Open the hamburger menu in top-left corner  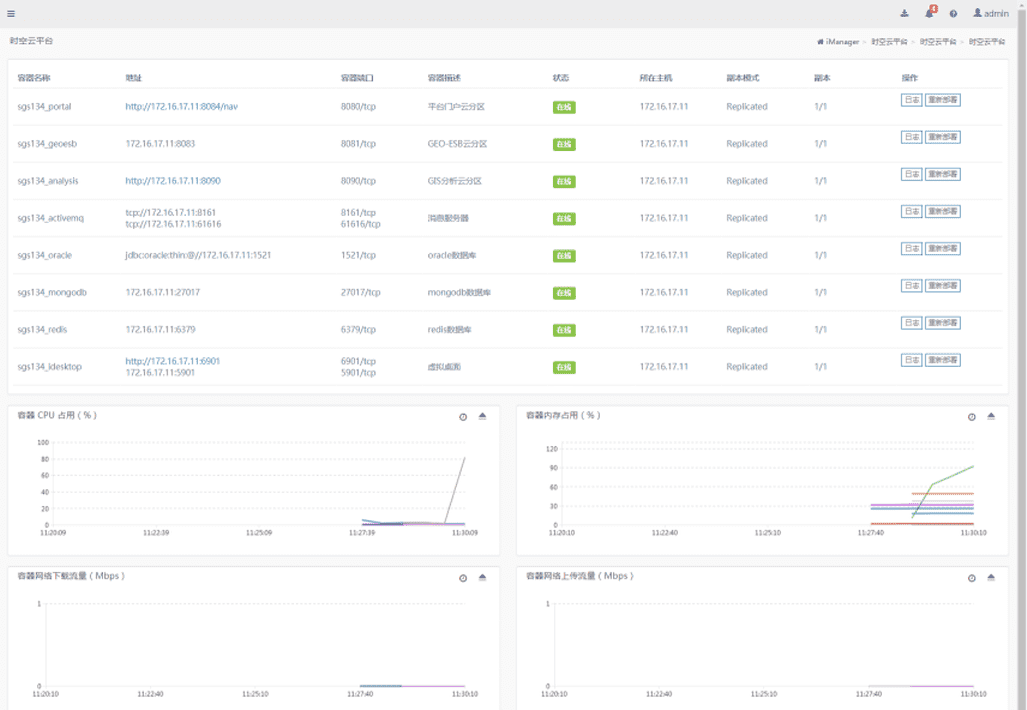click(x=11, y=13)
